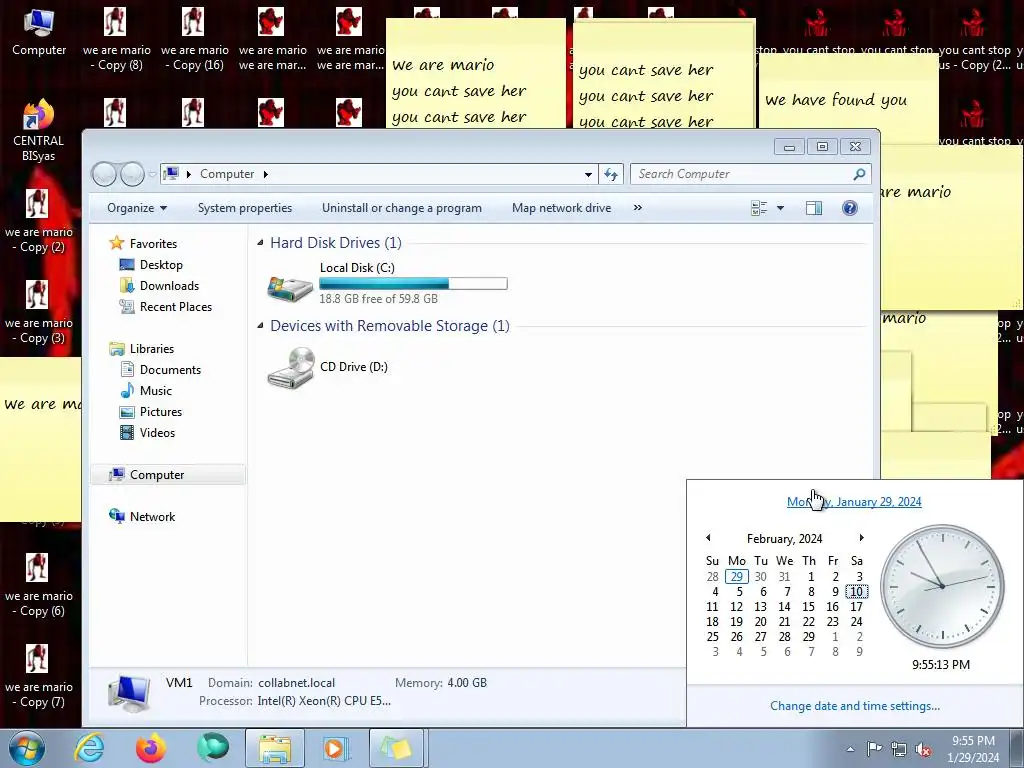Open the Pictures library

(x=161, y=411)
